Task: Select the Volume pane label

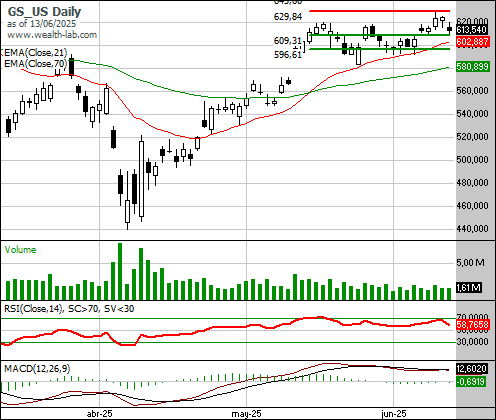Action: coord(20,250)
